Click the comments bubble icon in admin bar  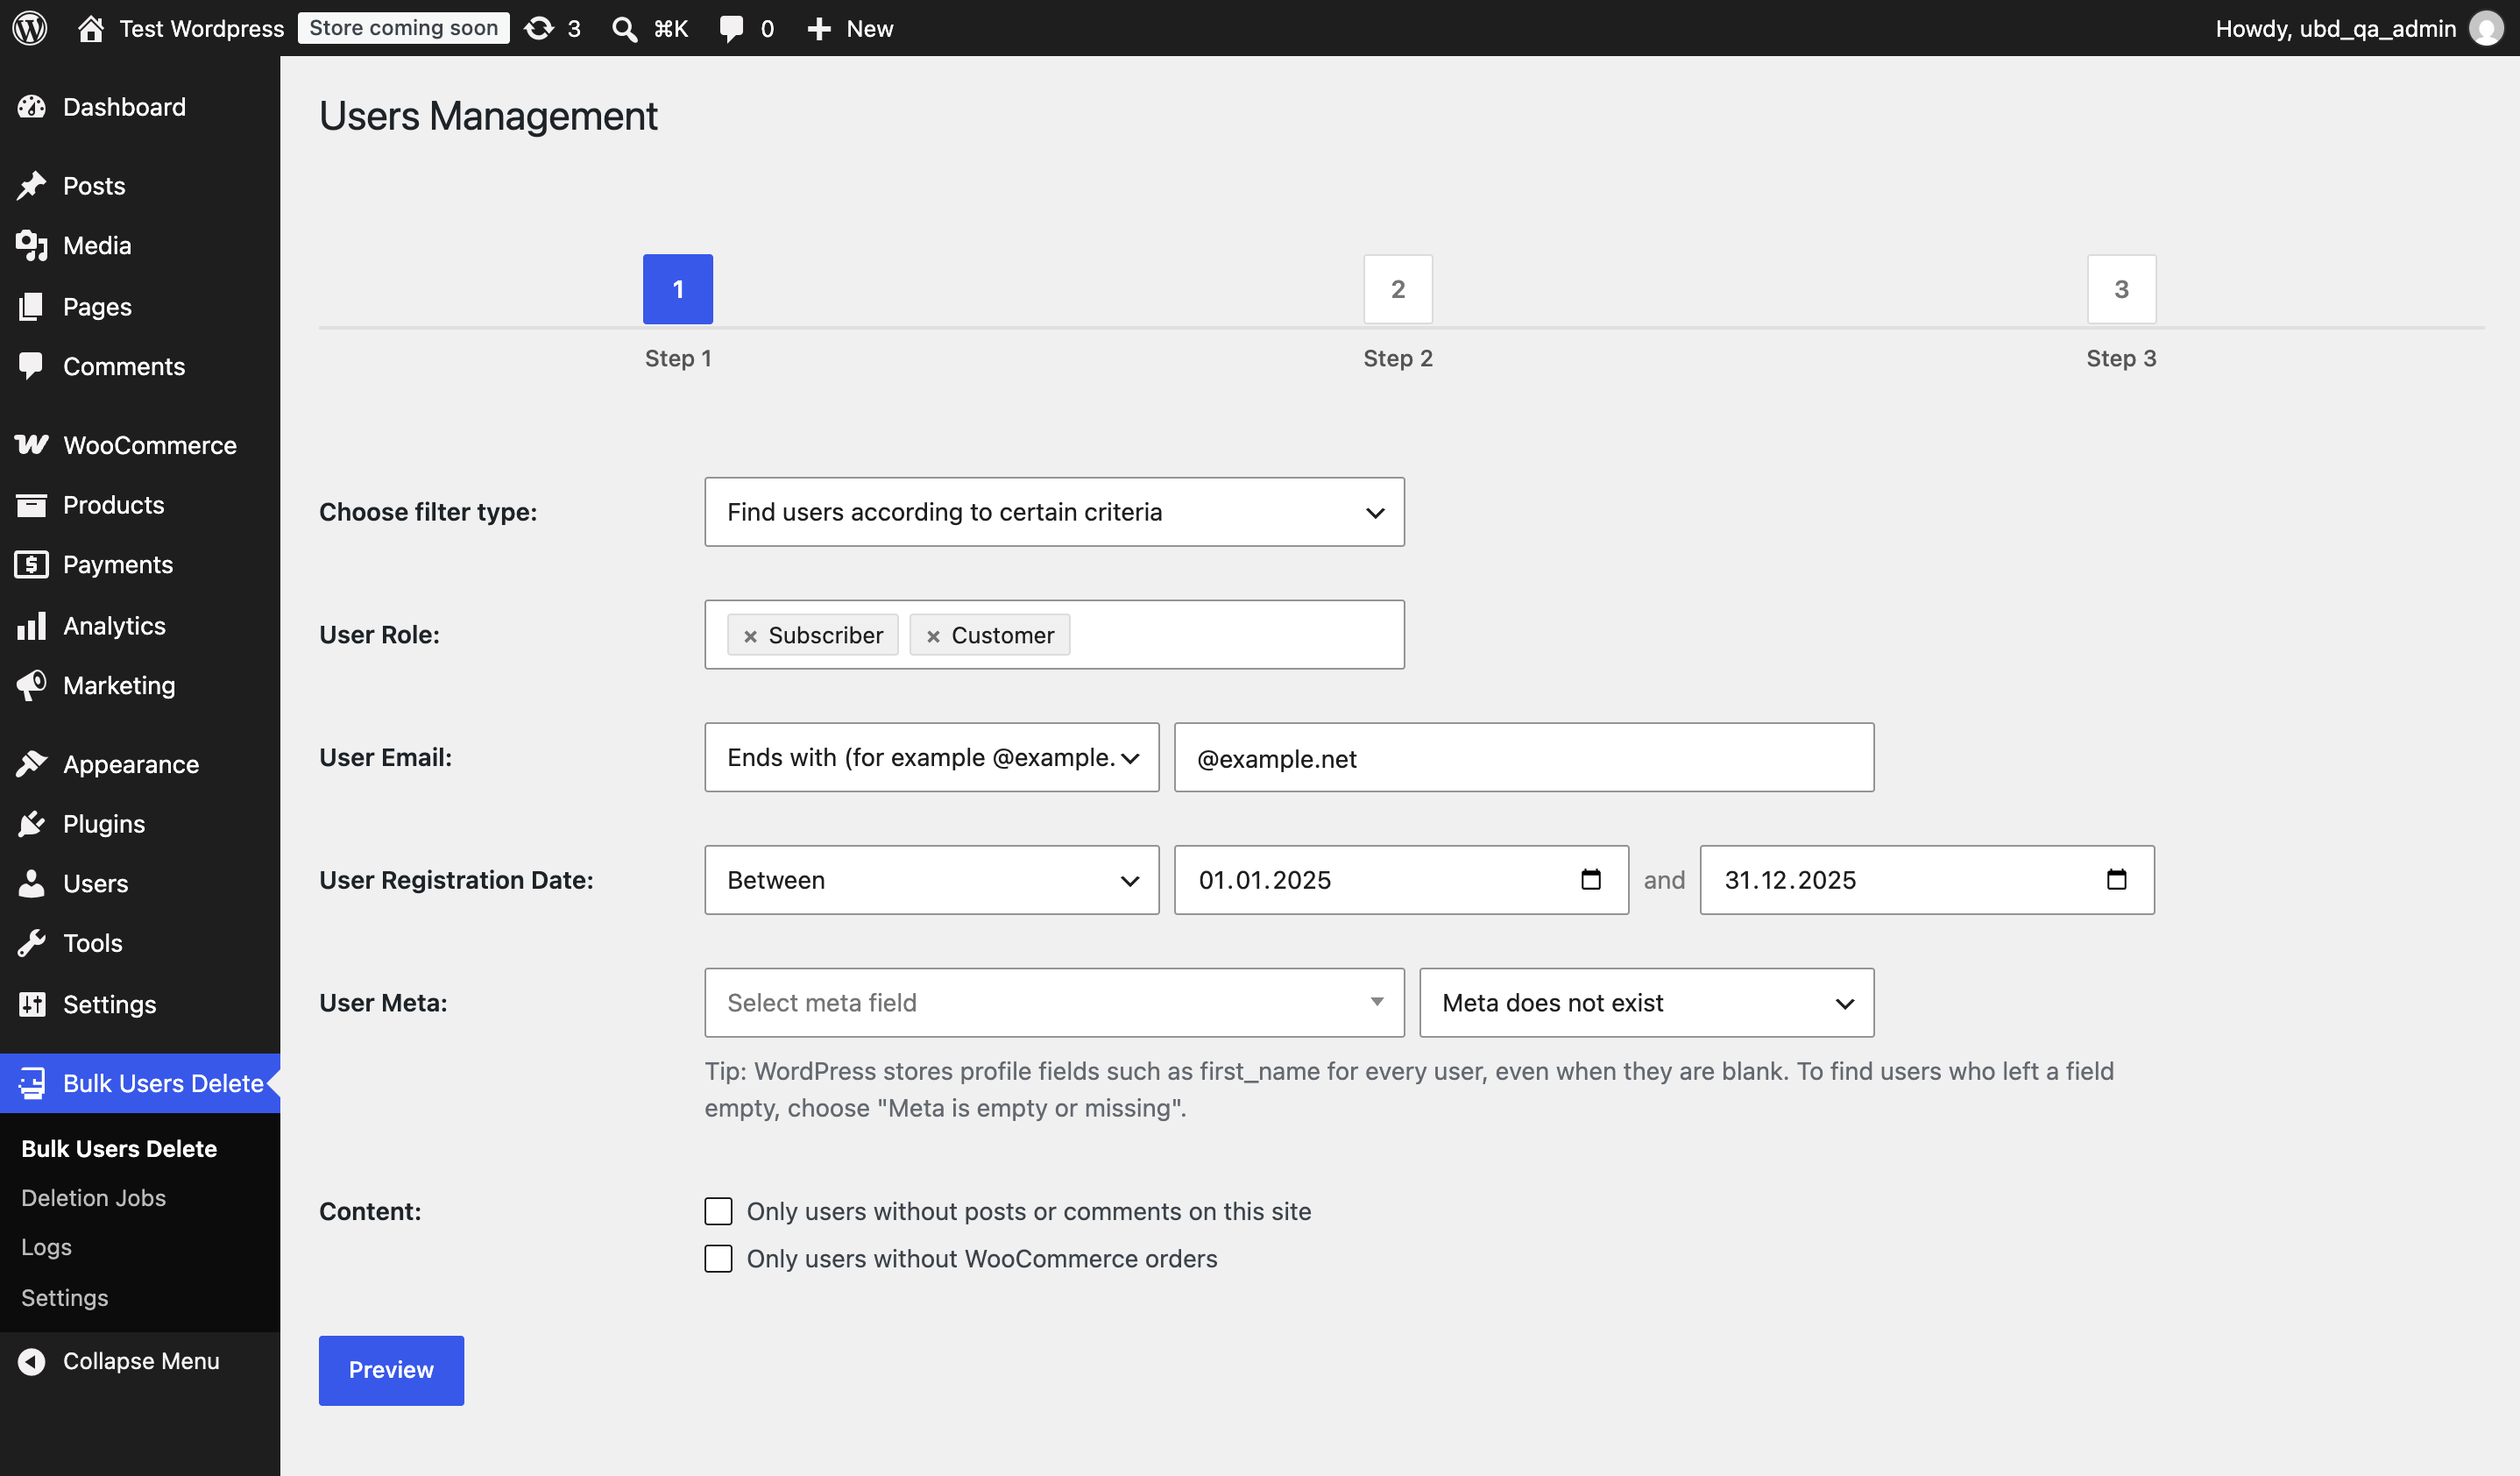tap(732, 29)
